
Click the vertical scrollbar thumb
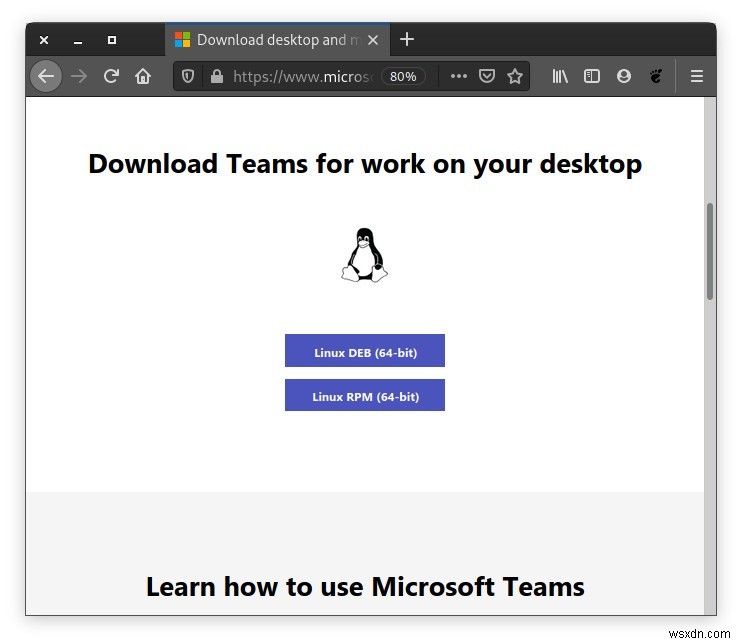pos(710,251)
